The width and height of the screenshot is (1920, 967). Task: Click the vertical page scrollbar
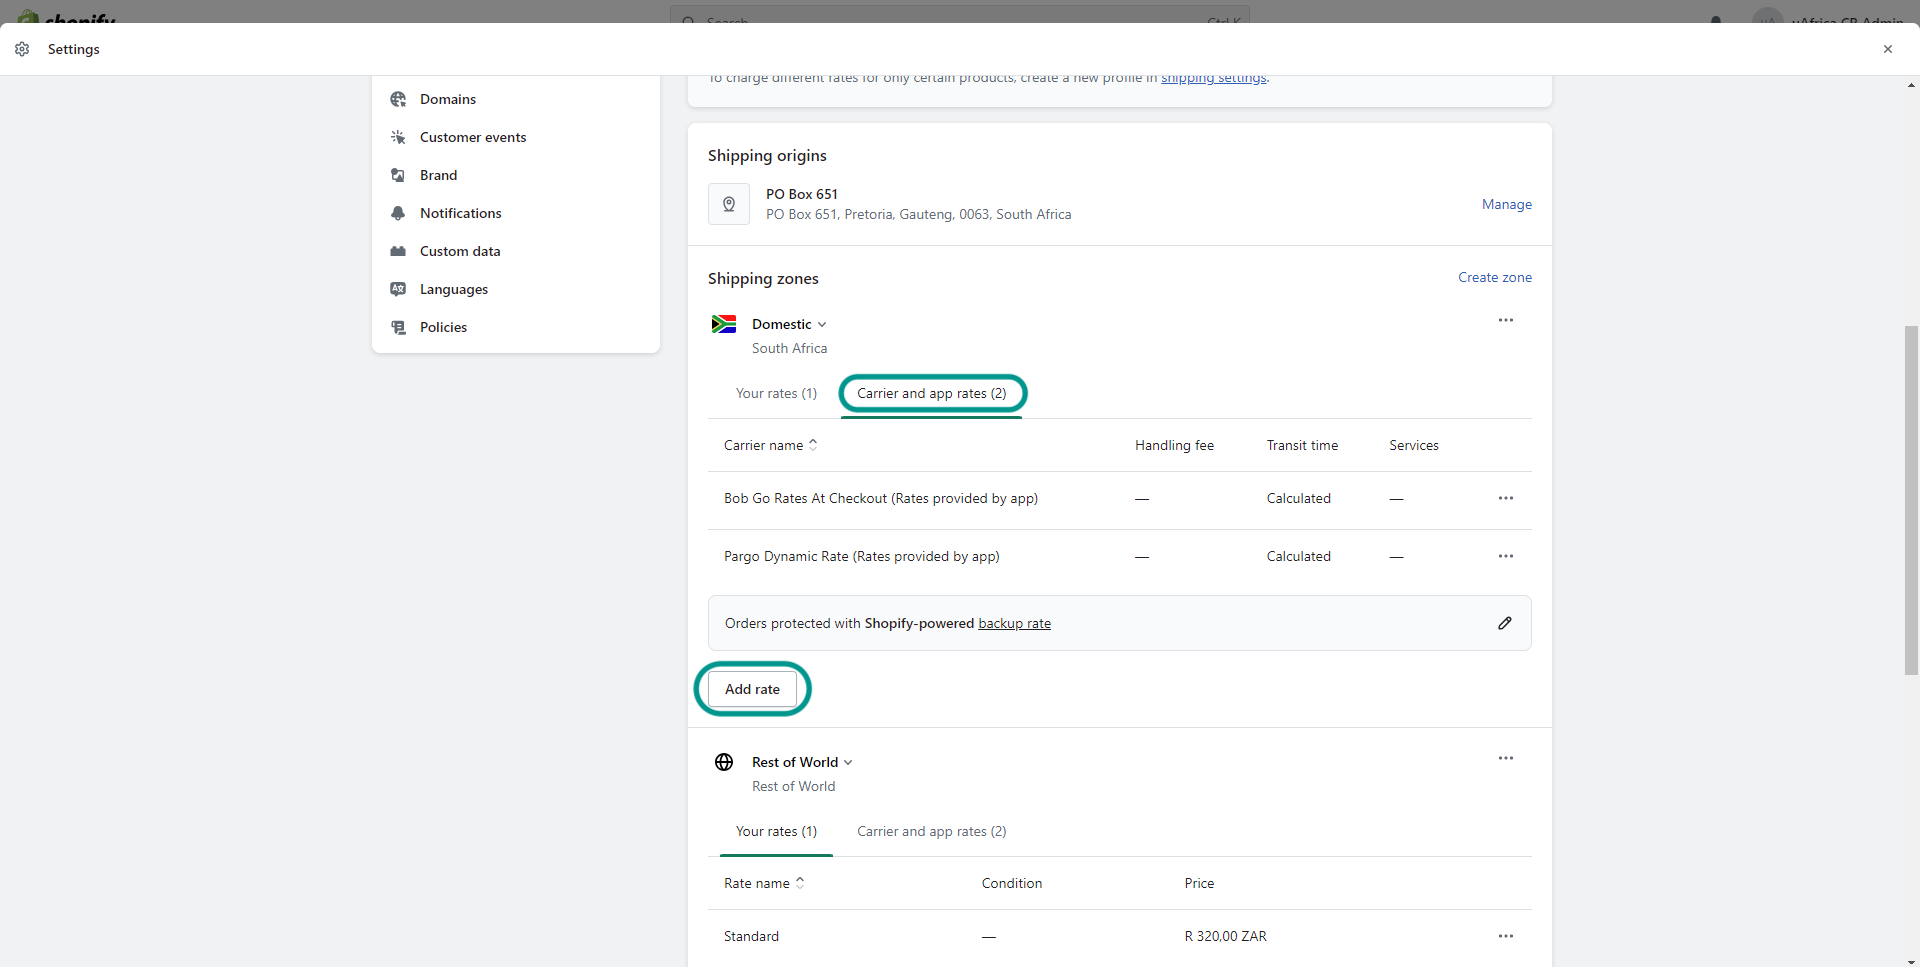click(x=1911, y=500)
